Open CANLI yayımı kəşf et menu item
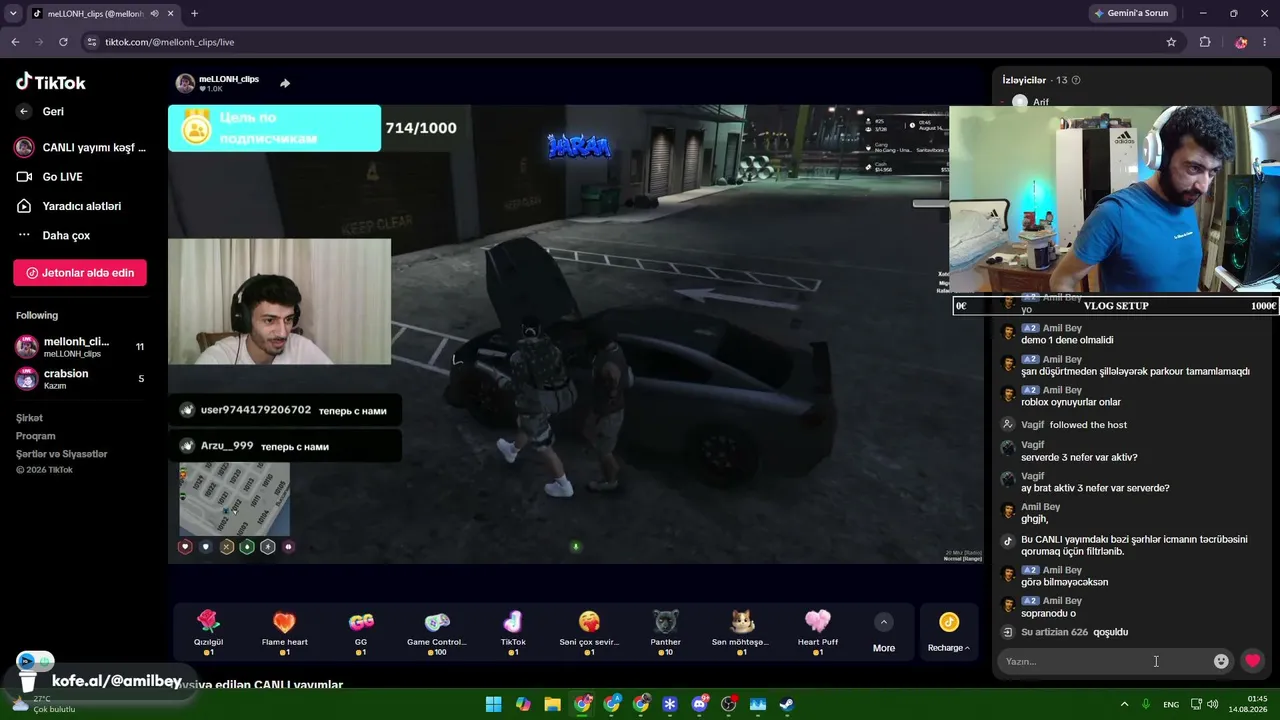 80,148
